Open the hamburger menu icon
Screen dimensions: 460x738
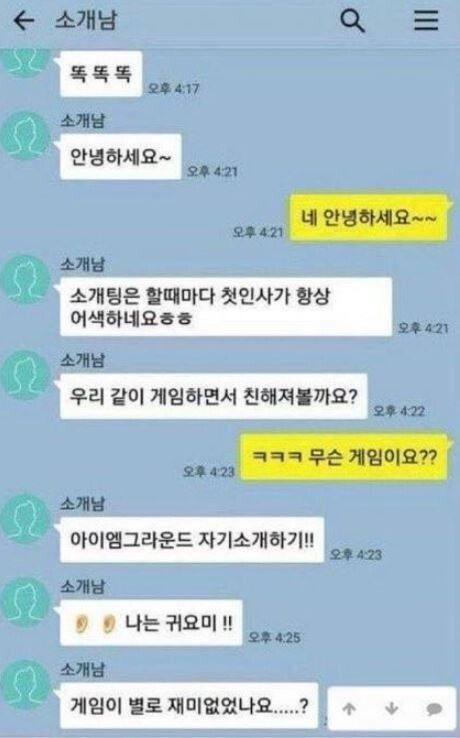coord(426,21)
